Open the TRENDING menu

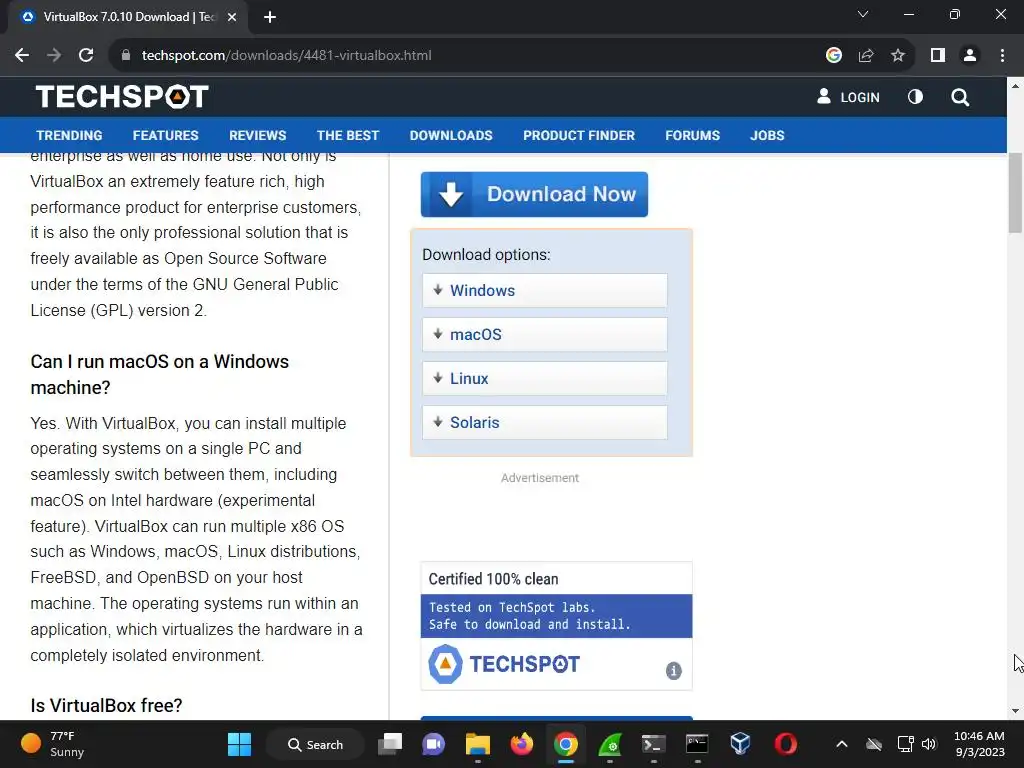coord(69,135)
